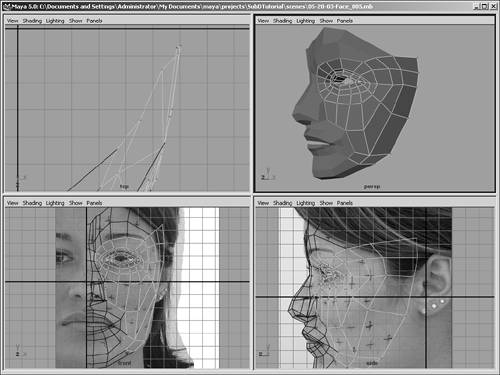
Task: Click the Maya application icon in title bar
Action: (x=7, y=6)
